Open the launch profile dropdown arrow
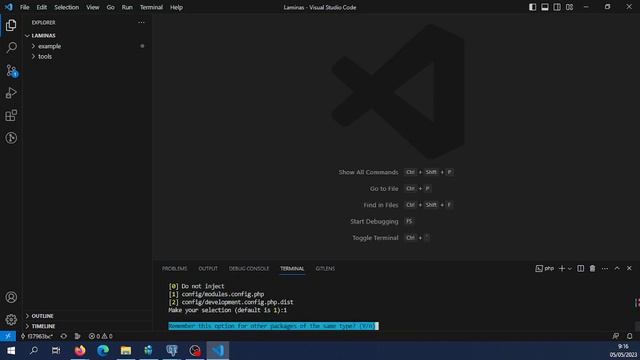The height and width of the screenshot is (360, 640). [570, 268]
